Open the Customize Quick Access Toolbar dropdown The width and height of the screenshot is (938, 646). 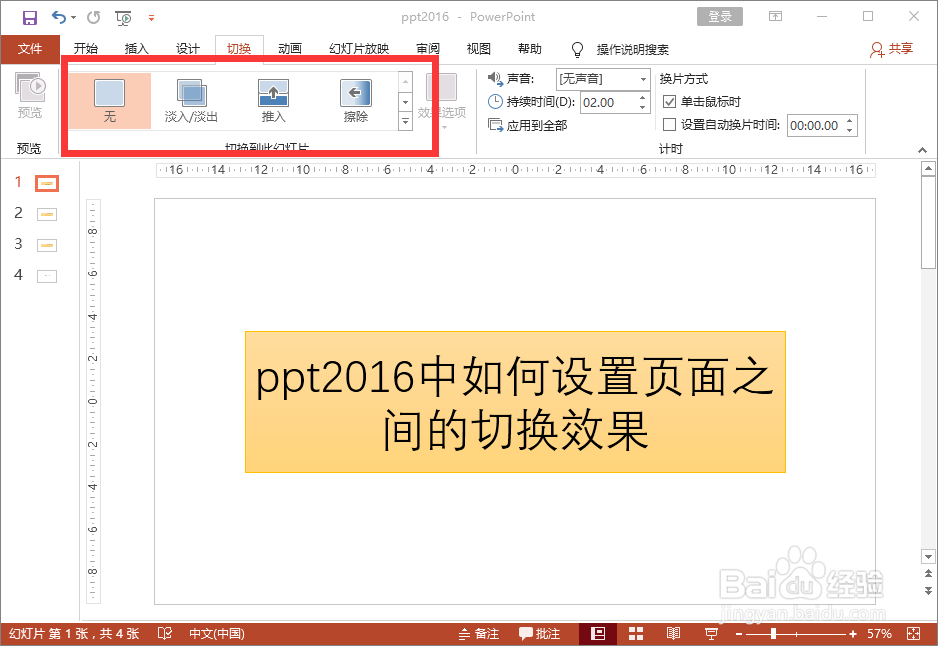[151, 18]
